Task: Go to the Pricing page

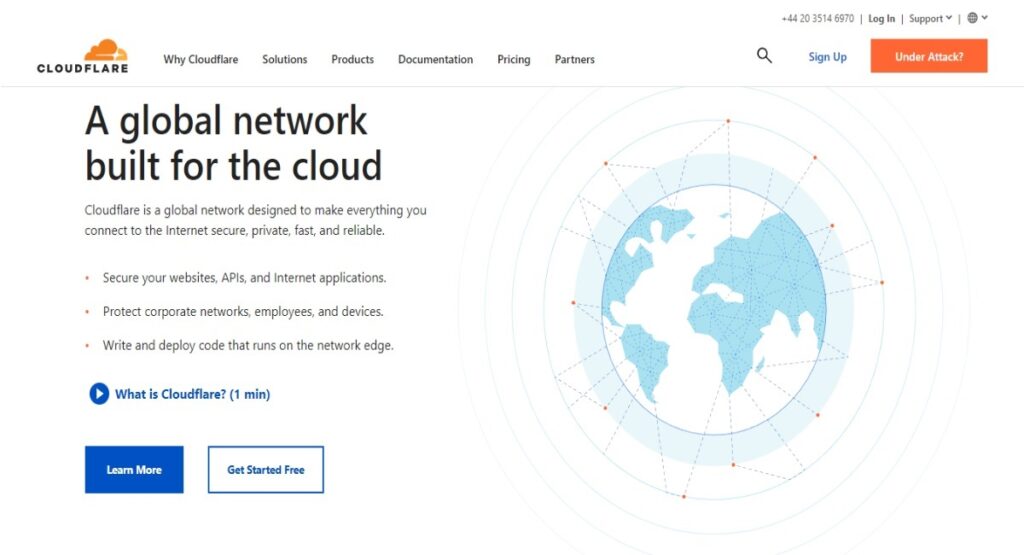Action: coord(514,59)
